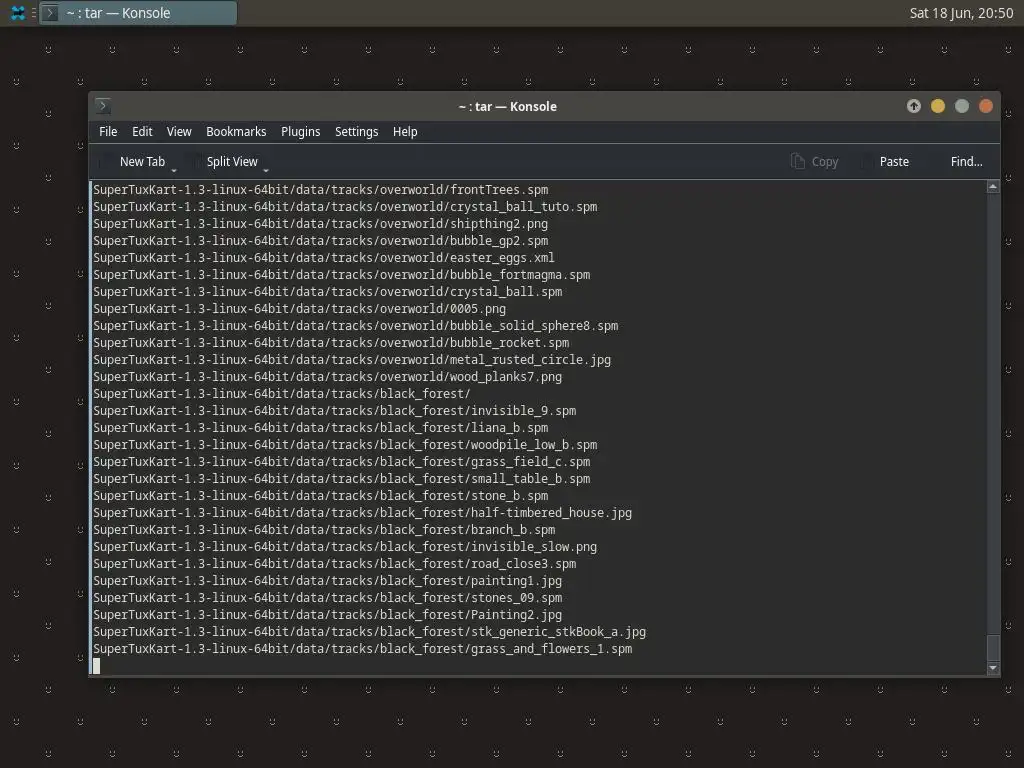Click the line ending with stone_b.spm
Screen dimensions: 1024x768
point(321,496)
